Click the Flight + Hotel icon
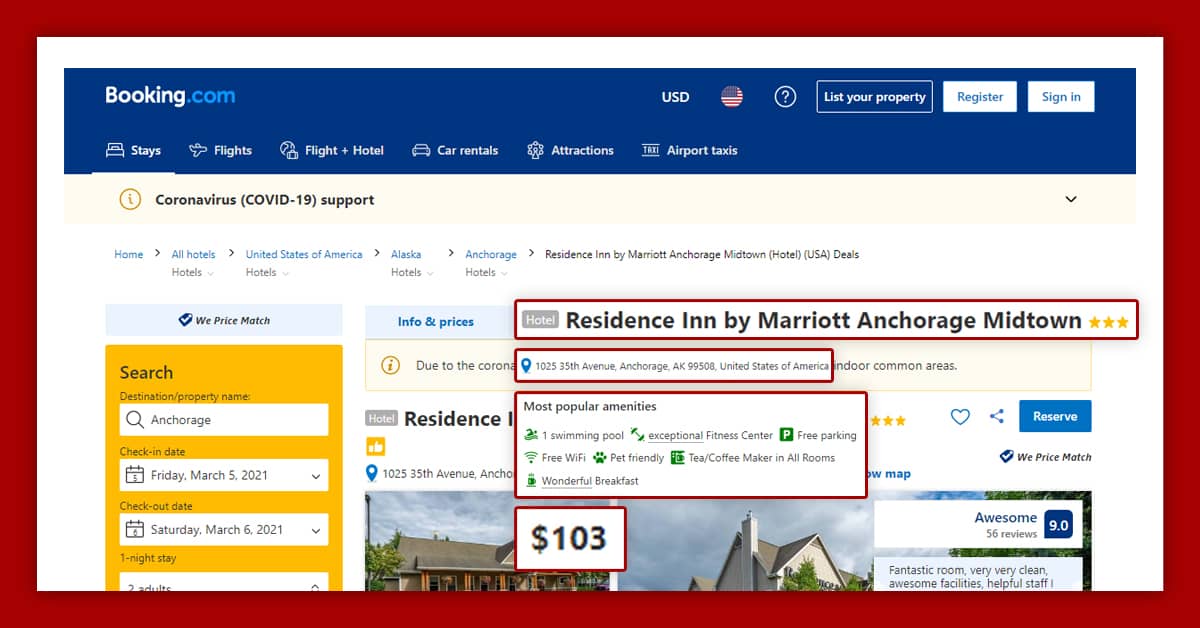The image size is (1200, 628). point(289,150)
